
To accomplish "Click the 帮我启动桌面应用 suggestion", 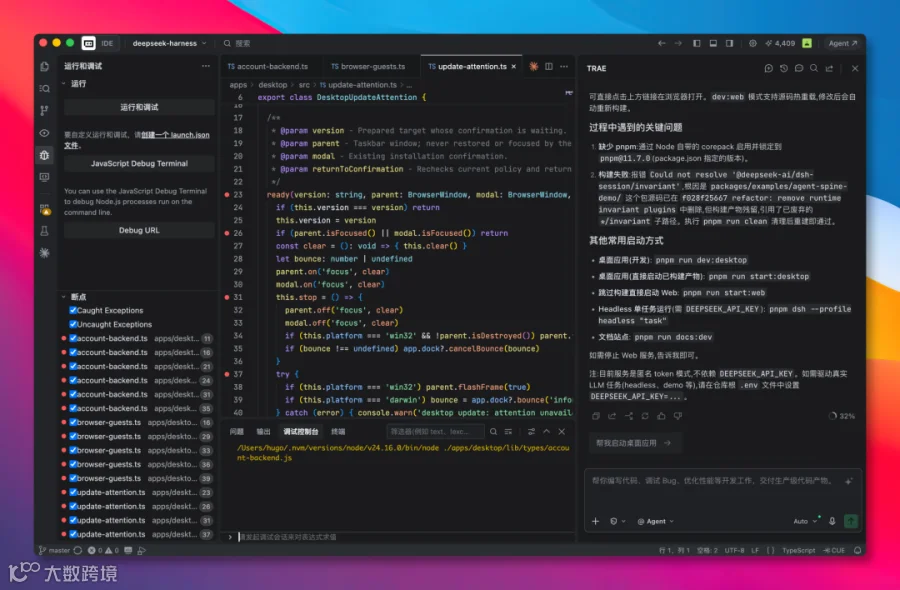I will [x=634, y=442].
